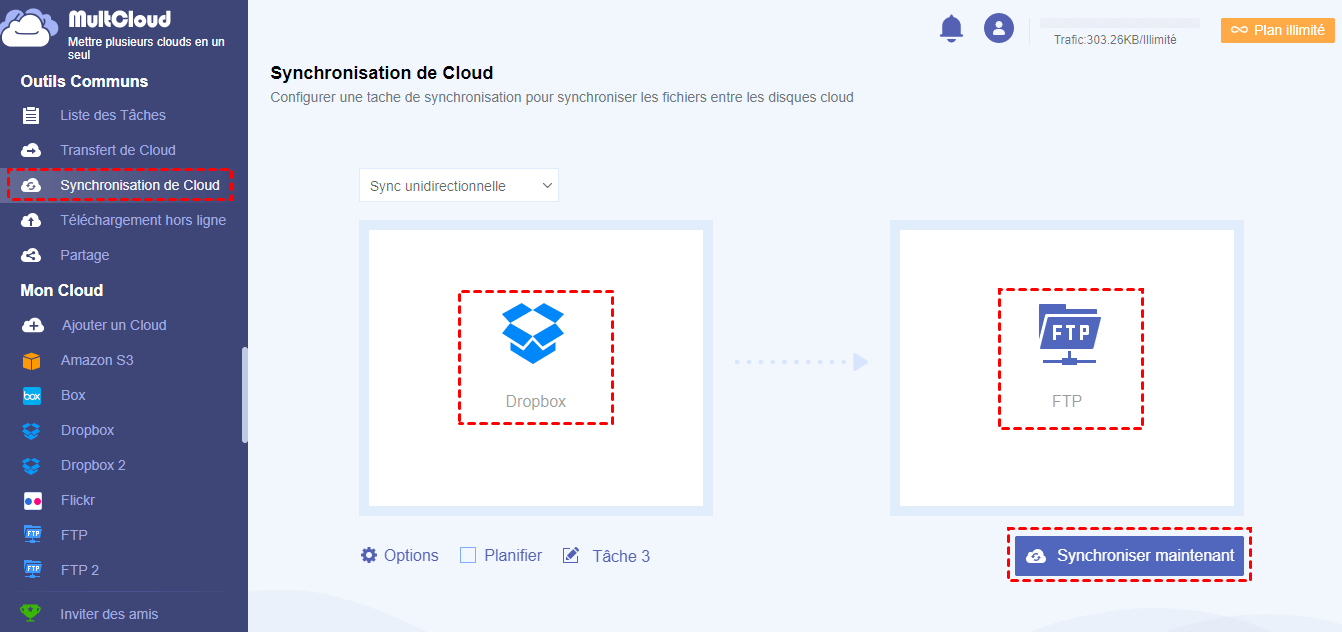Viewport: 1342px width, 632px height.
Task: Click the FTP icon in sidebar
Action: (x=32, y=535)
